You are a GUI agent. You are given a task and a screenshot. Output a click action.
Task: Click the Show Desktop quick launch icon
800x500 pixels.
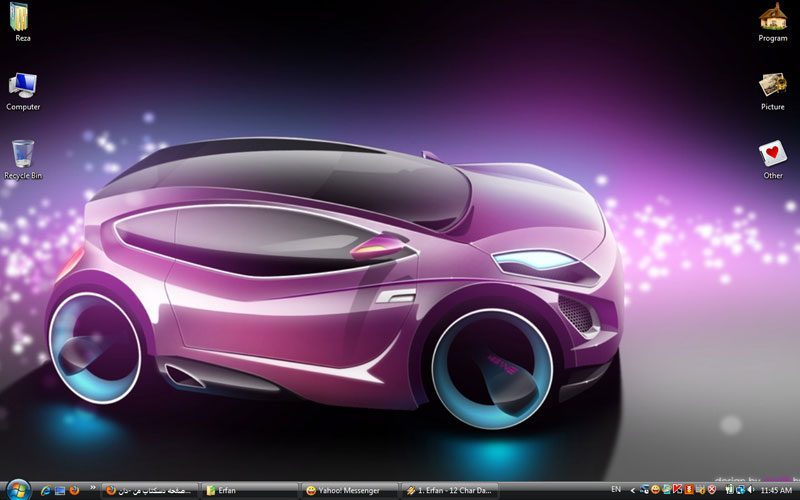click(x=60, y=490)
